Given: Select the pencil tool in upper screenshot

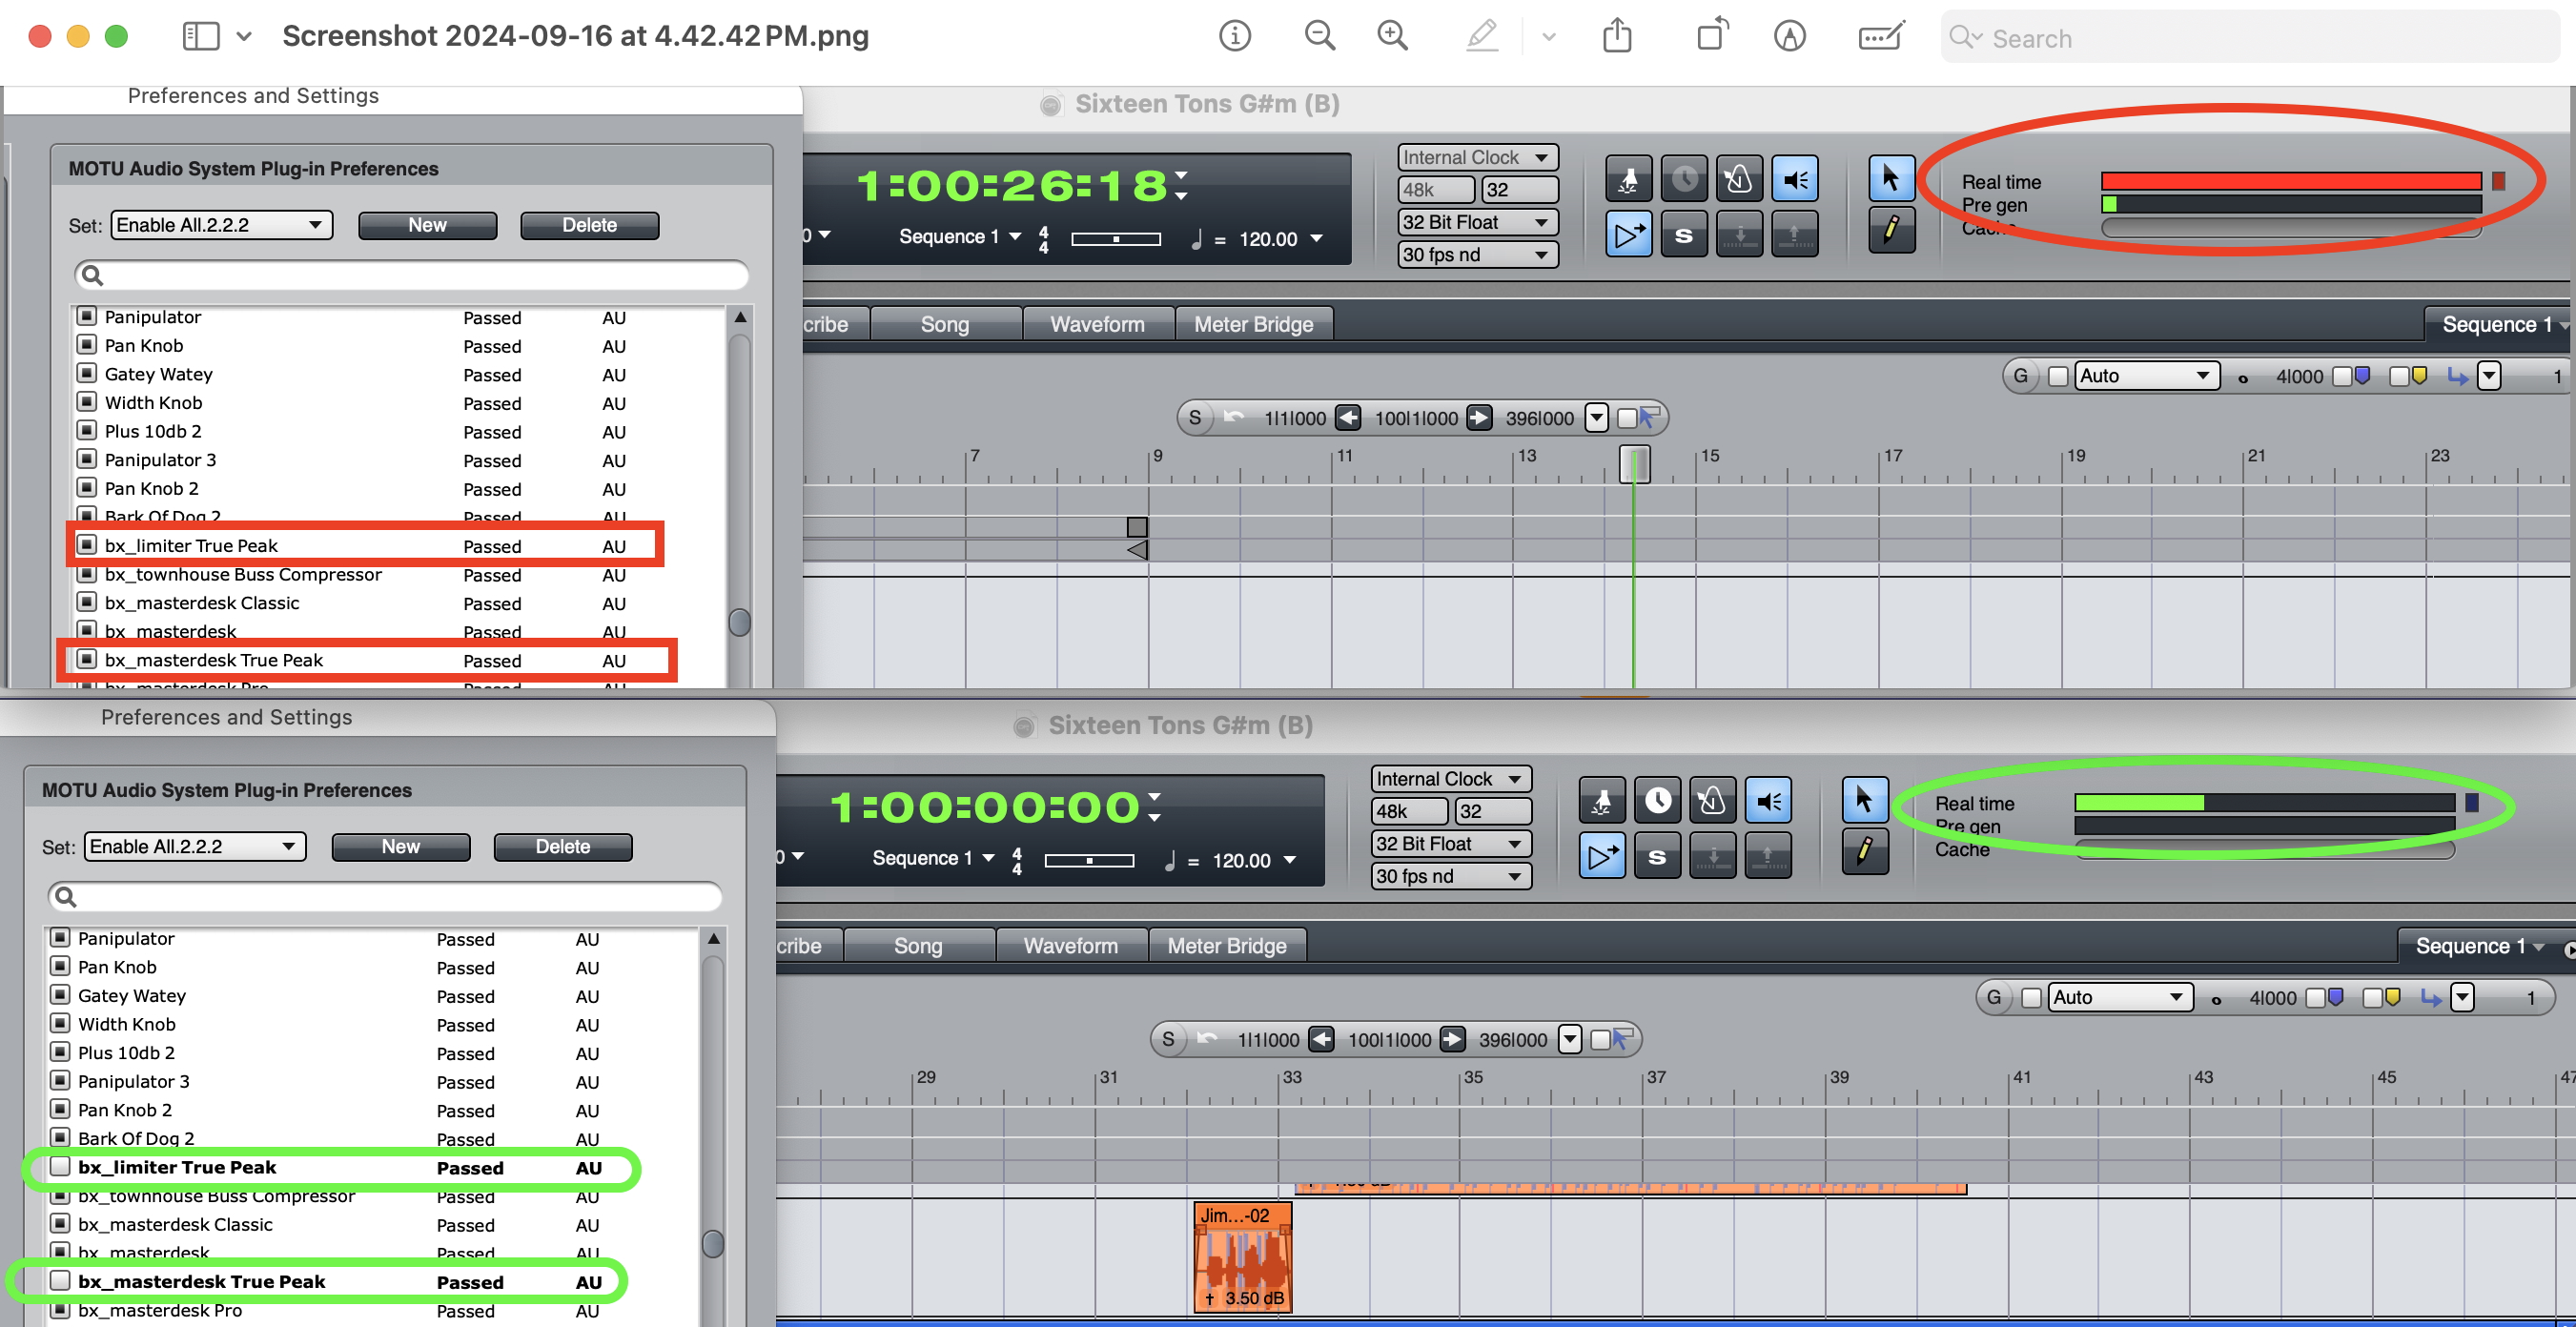Looking at the screenshot, I should 1891,232.
